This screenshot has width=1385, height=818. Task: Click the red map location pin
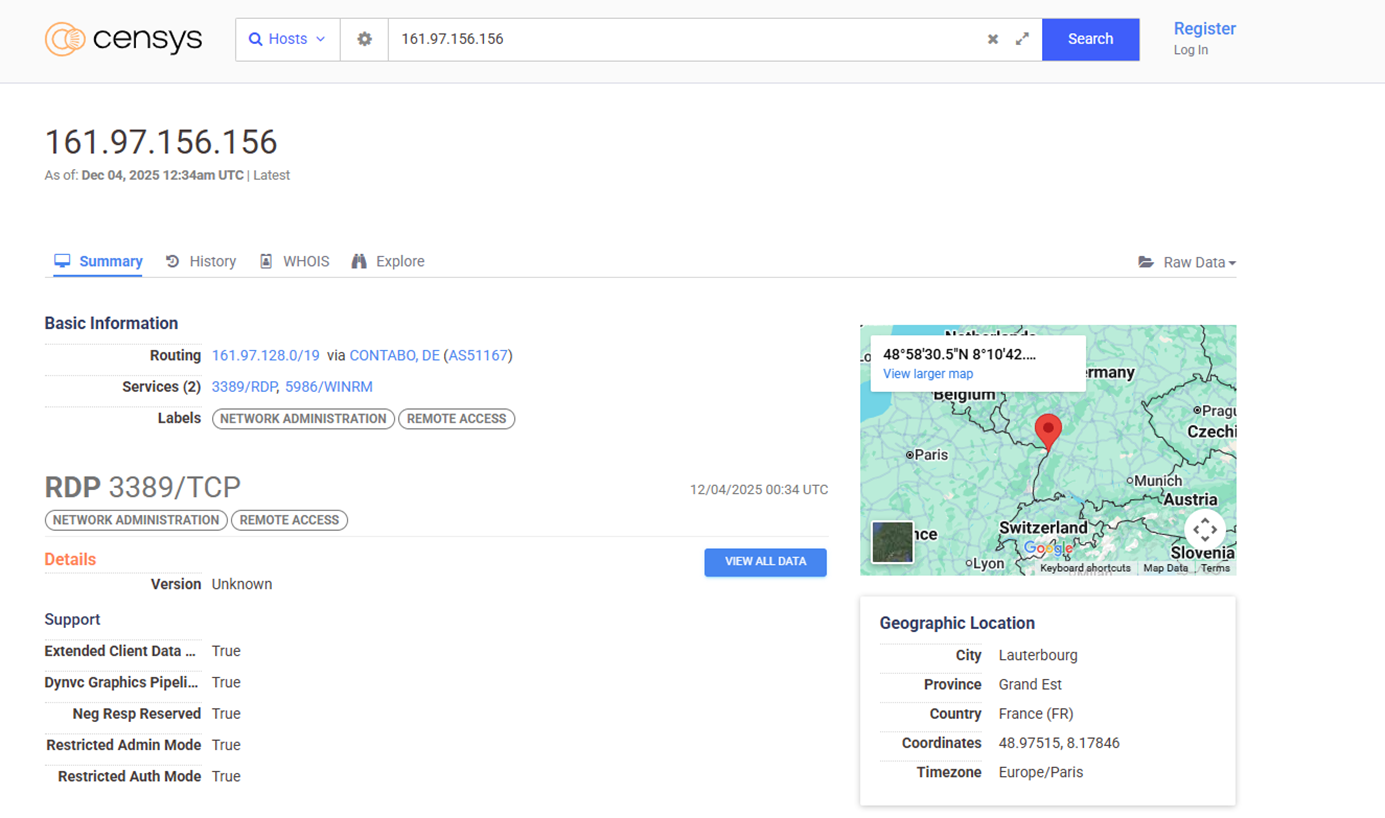point(1047,431)
